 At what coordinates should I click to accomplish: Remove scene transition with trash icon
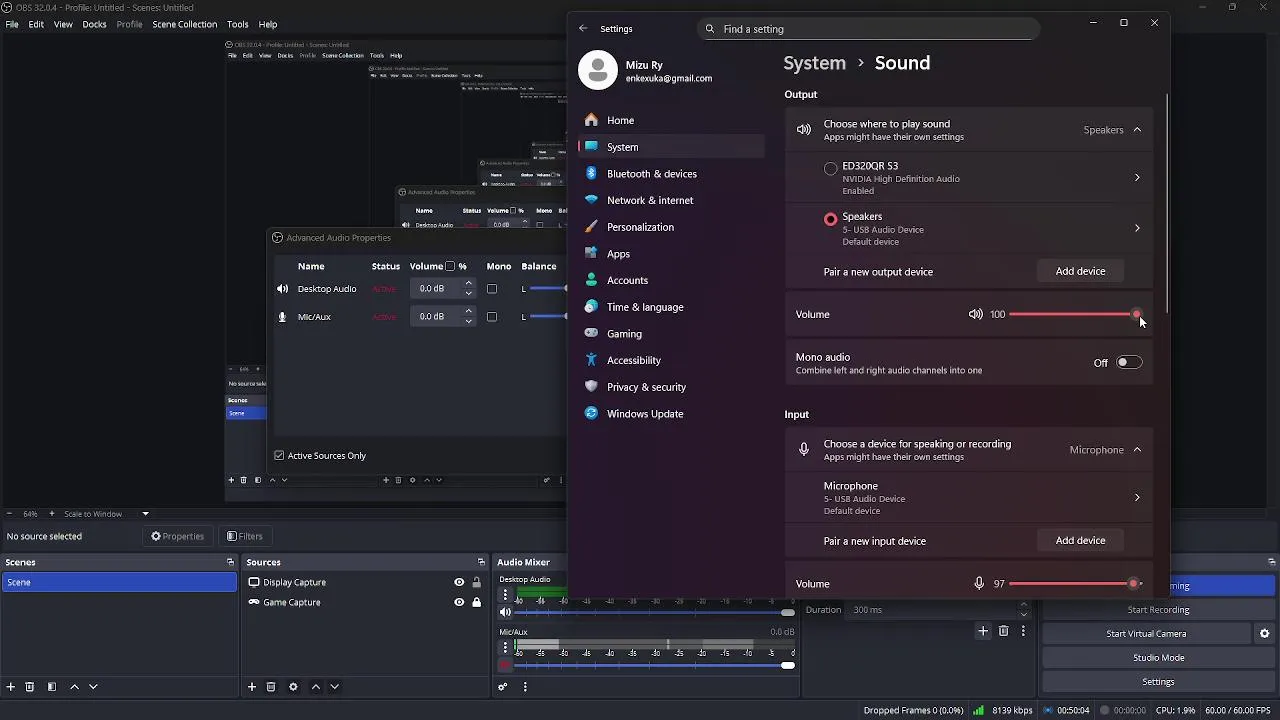(1004, 631)
